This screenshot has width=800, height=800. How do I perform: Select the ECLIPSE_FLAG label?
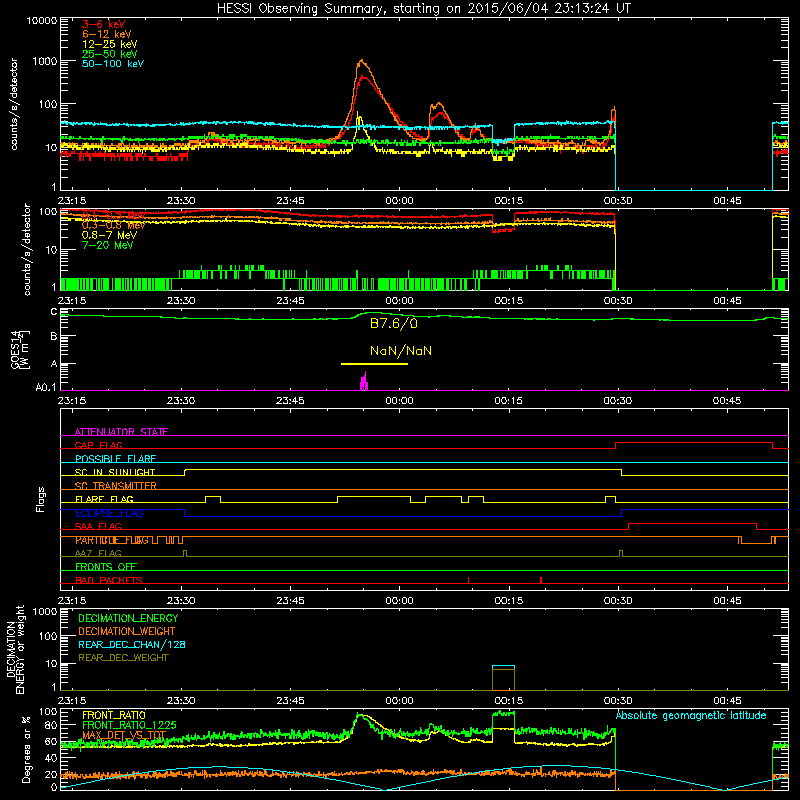click(109, 513)
